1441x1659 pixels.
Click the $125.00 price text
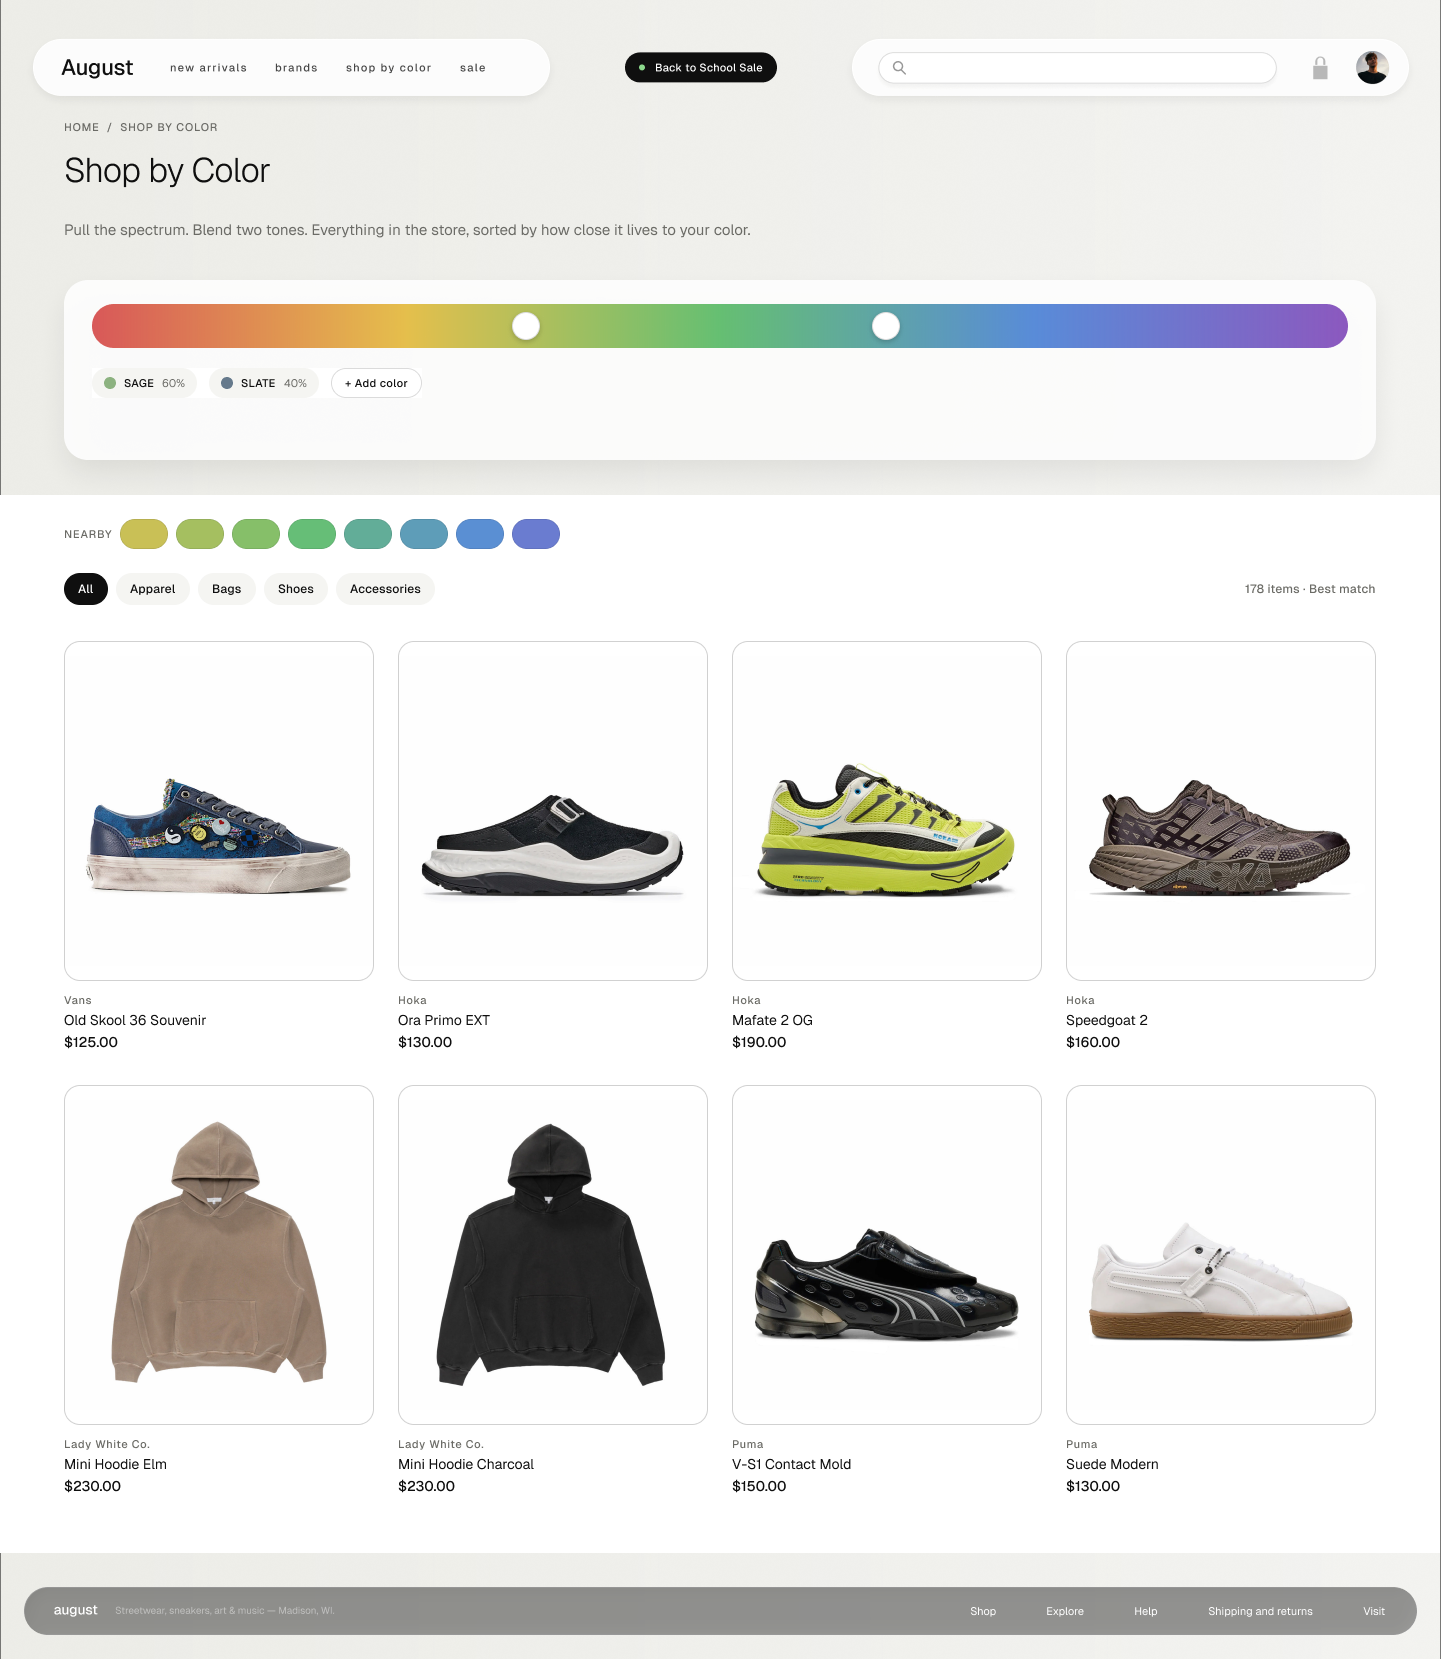coord(91,1042)
